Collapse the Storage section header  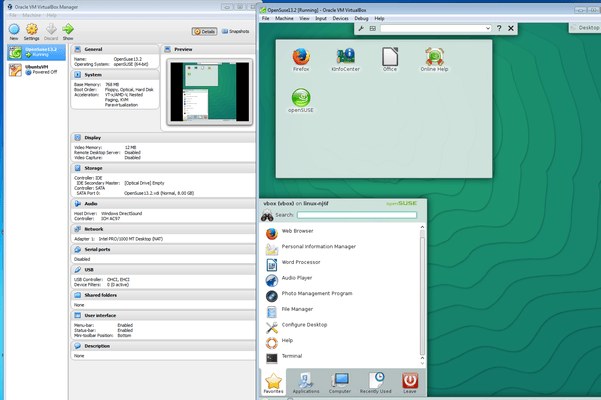[x=163, y=168]
